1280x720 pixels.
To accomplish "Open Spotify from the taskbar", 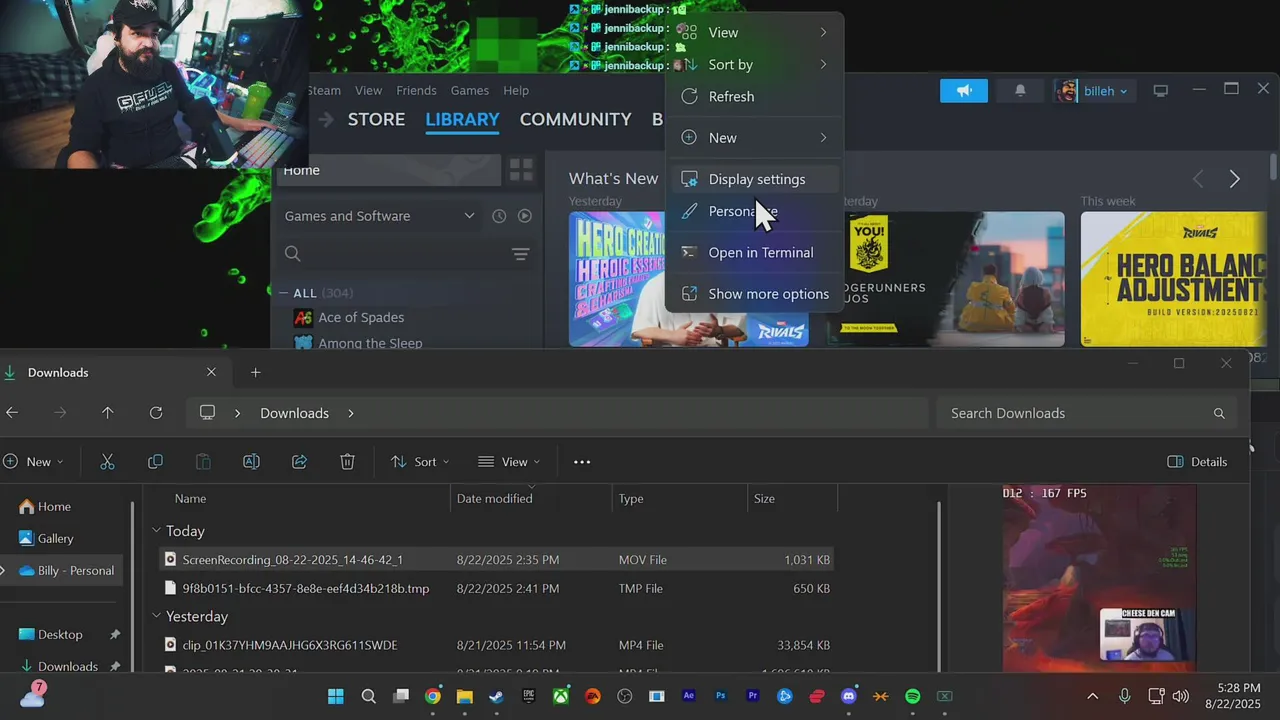I will (913, 696).
